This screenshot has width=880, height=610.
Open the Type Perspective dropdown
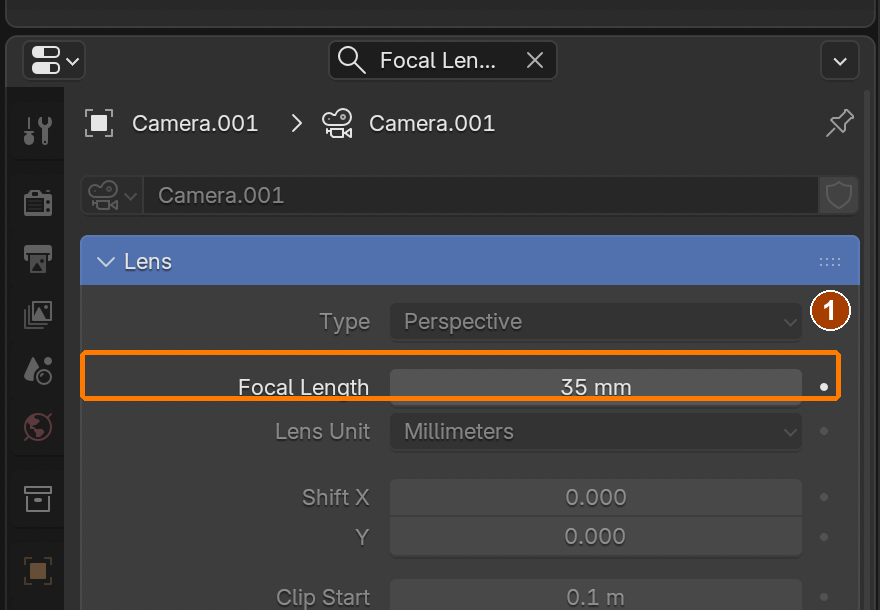click(x=595, y=322)
